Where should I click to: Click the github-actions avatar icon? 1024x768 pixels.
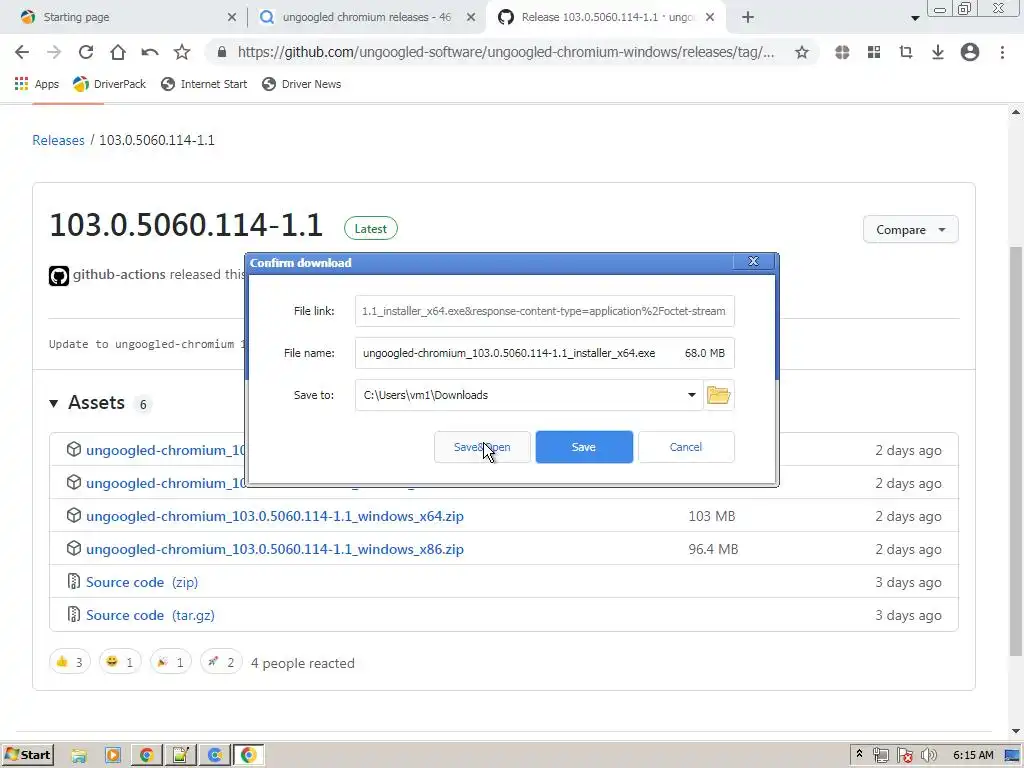pyautogui.click(x=59, y=276)
